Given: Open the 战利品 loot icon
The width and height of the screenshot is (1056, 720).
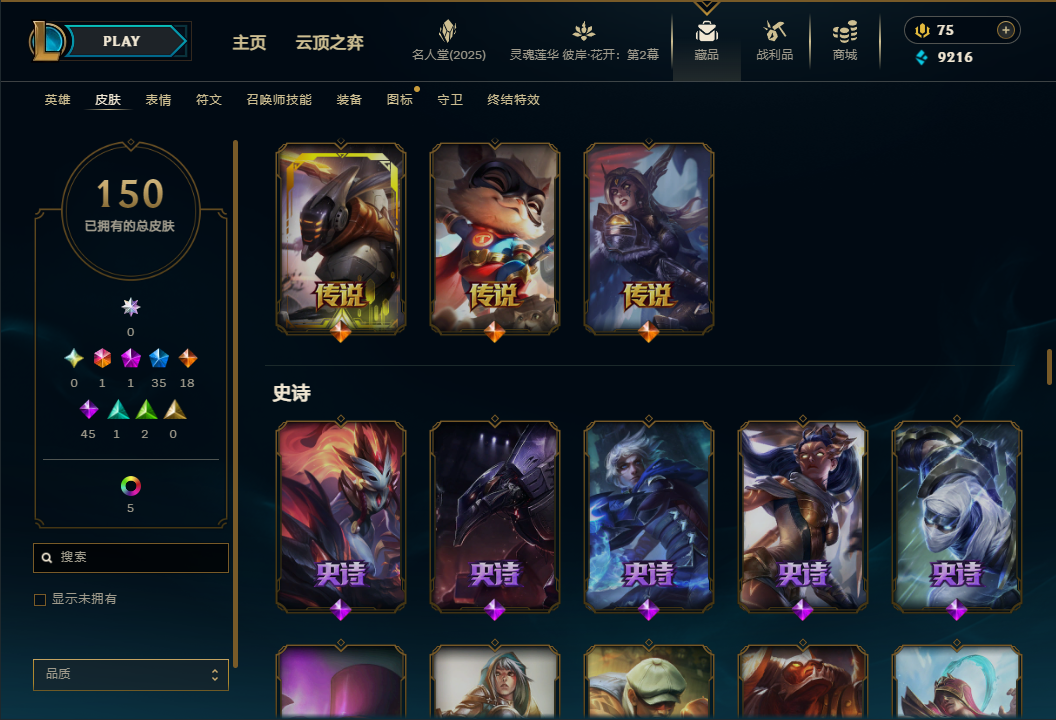Looking at the screenshot, I should click(774, 31).
